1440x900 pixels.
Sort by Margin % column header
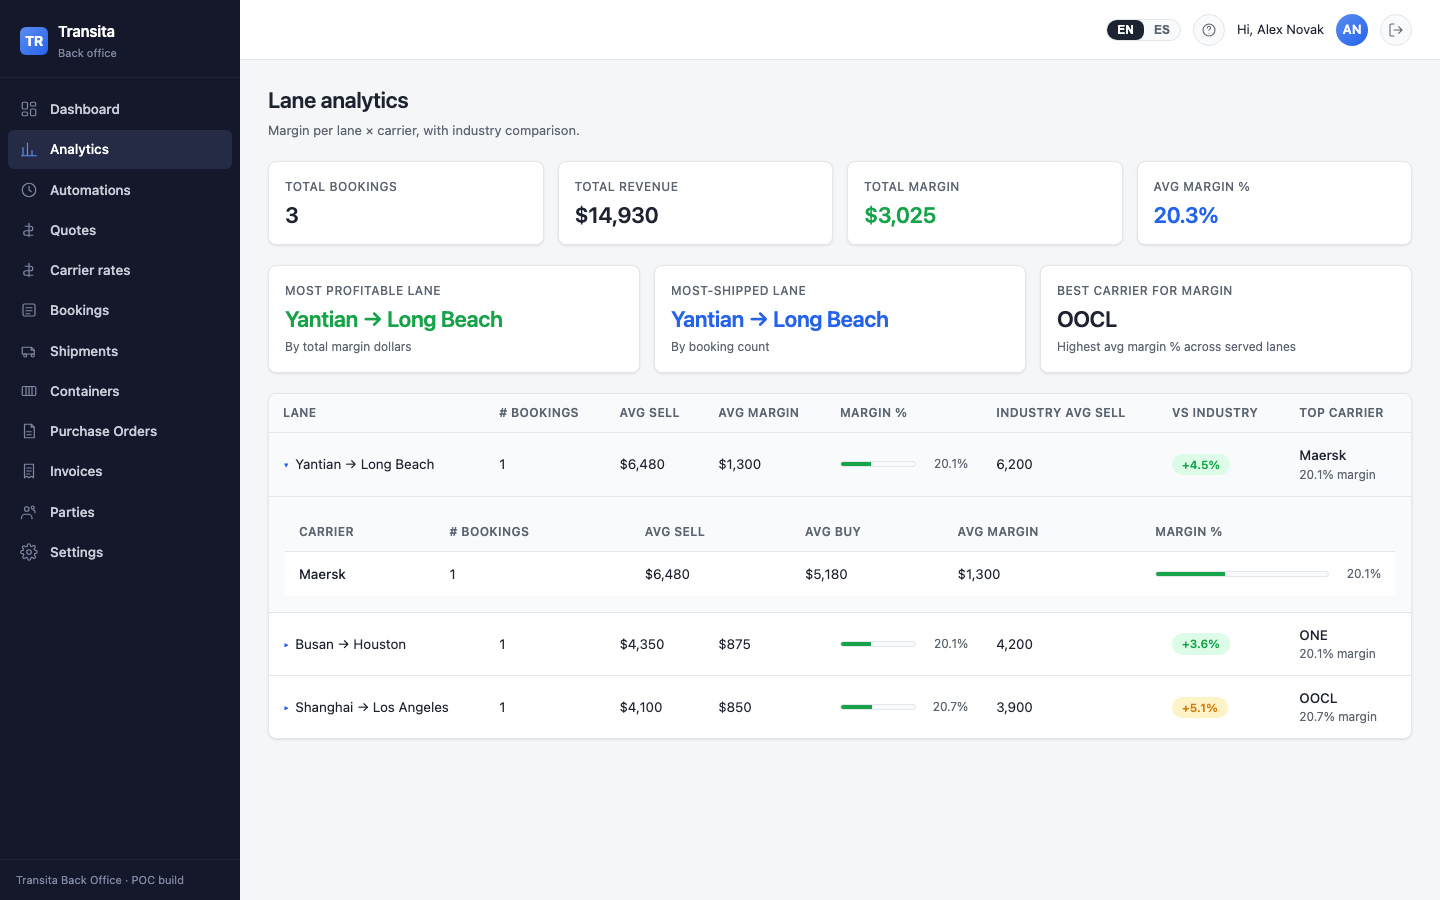coord(873,413)
